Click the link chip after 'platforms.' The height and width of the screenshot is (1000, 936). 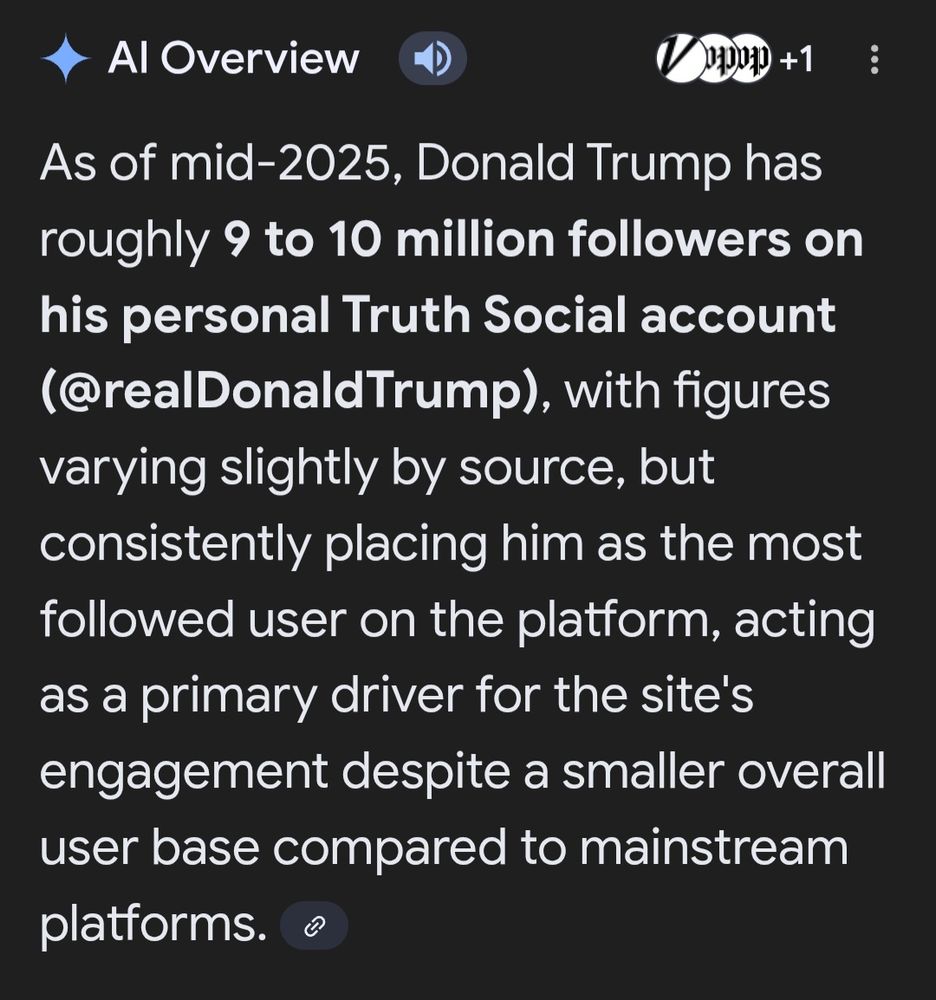pos(314,926)
